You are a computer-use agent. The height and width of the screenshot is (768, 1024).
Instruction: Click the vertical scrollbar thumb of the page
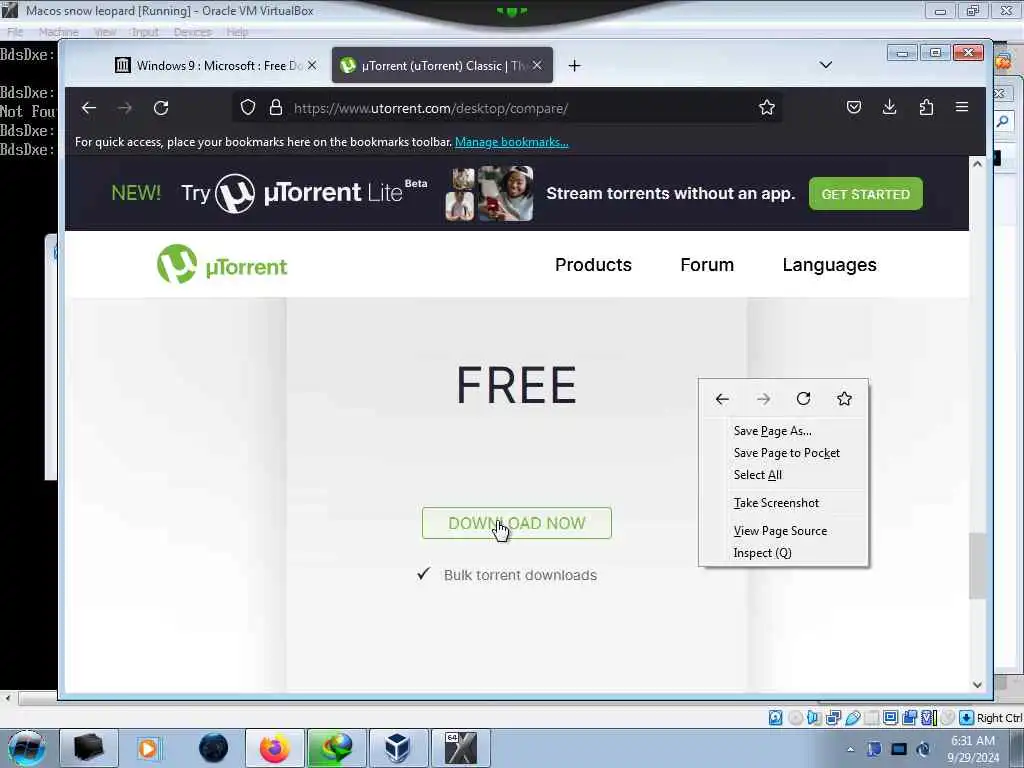pyautogui.click(x=977, y=566)
